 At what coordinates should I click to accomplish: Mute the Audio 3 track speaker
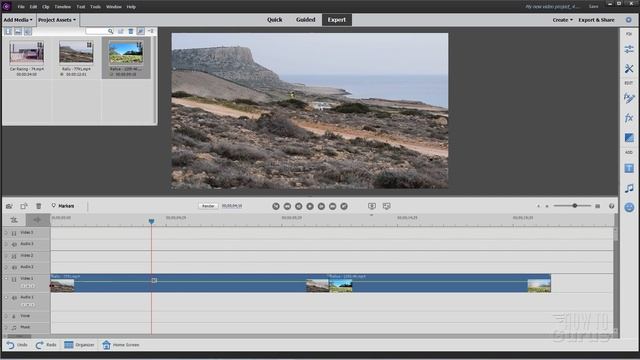point(14,244)
